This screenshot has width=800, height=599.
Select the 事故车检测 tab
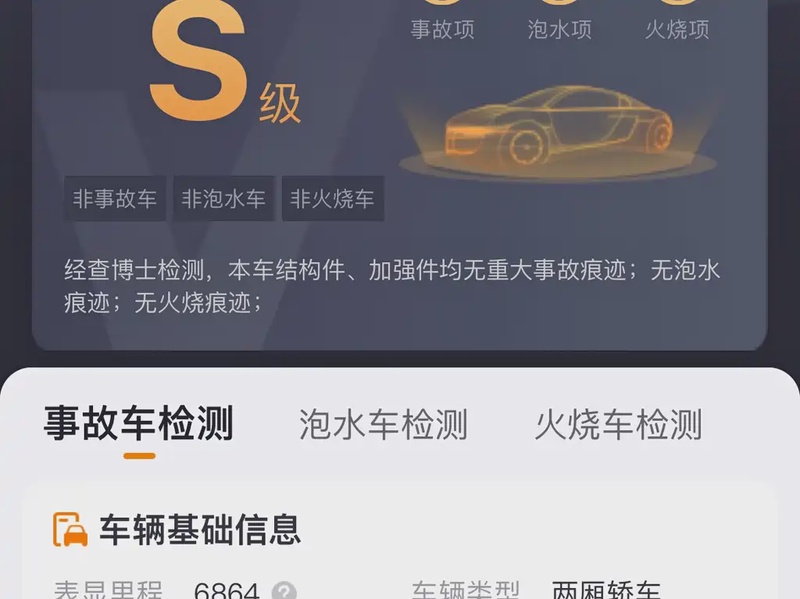point(138,423)
